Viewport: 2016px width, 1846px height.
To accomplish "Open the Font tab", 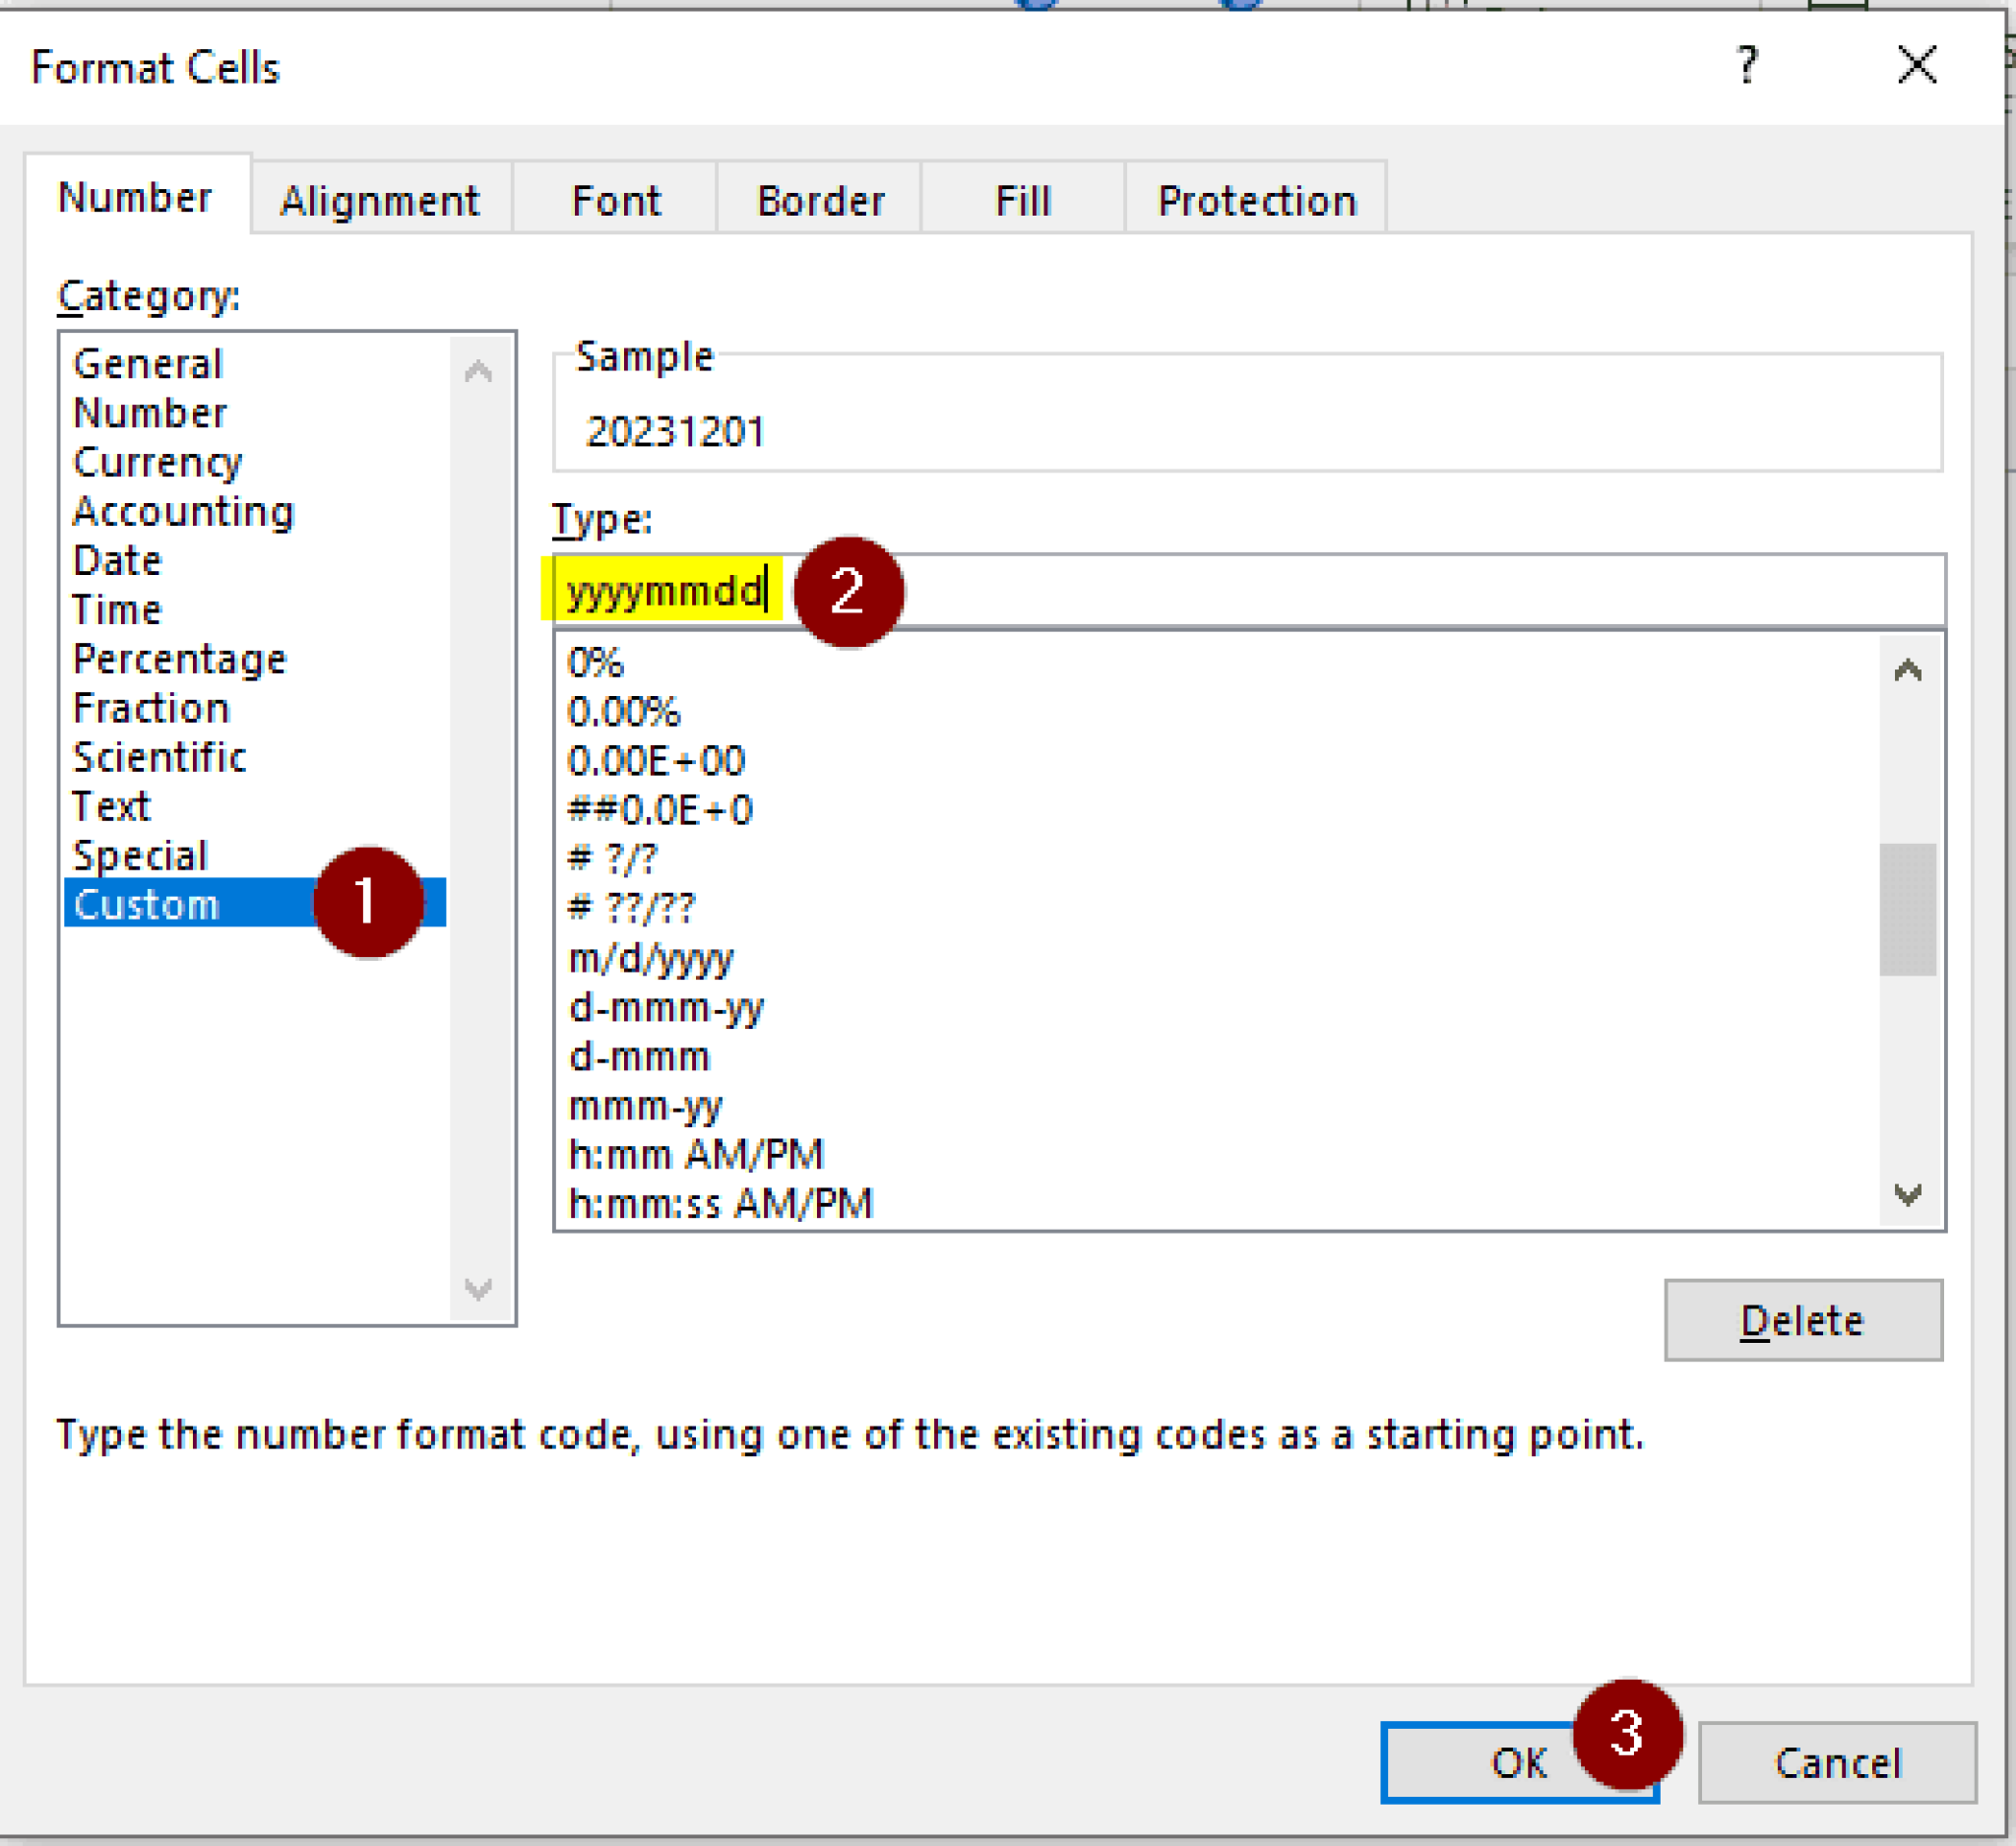I will click(616, 200).
